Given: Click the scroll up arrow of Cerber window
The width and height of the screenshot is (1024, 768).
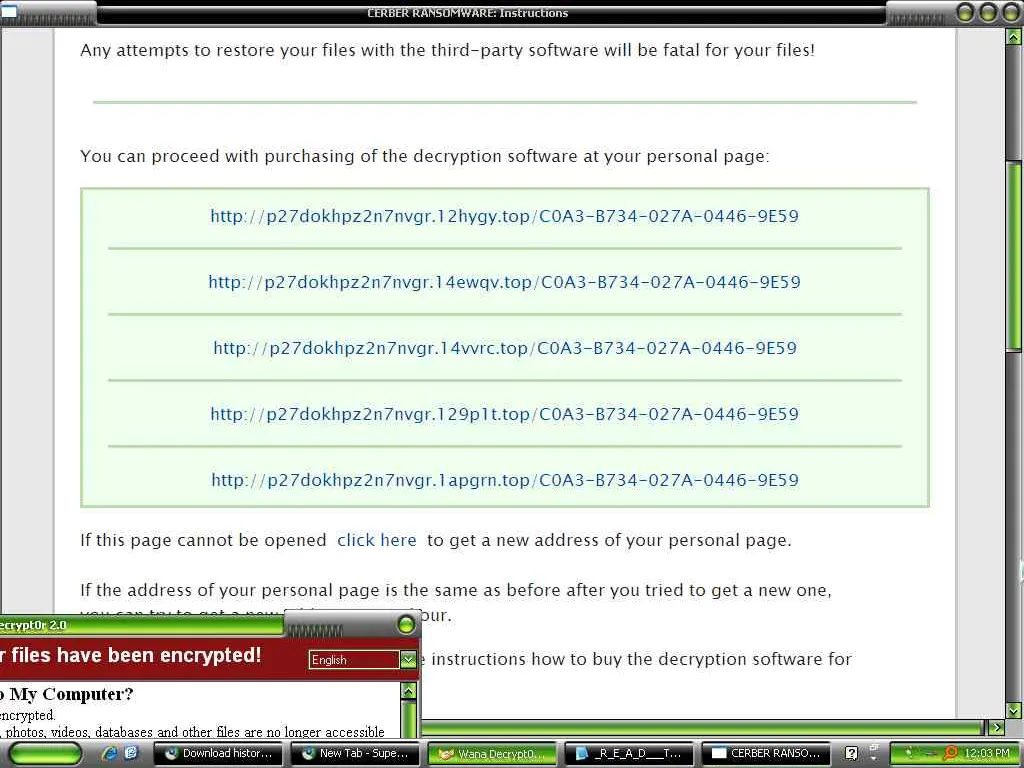Looking at the screenshot, I should click(x=1013, y=37).
